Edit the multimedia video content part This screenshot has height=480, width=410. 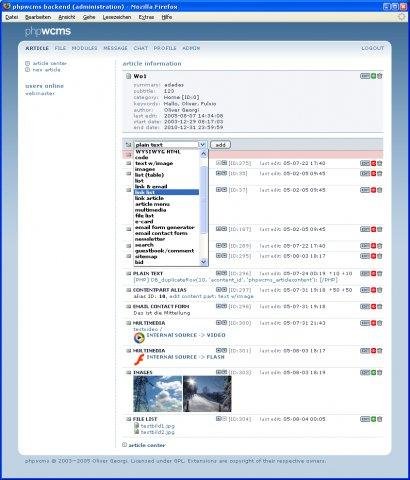pos(365,323)
